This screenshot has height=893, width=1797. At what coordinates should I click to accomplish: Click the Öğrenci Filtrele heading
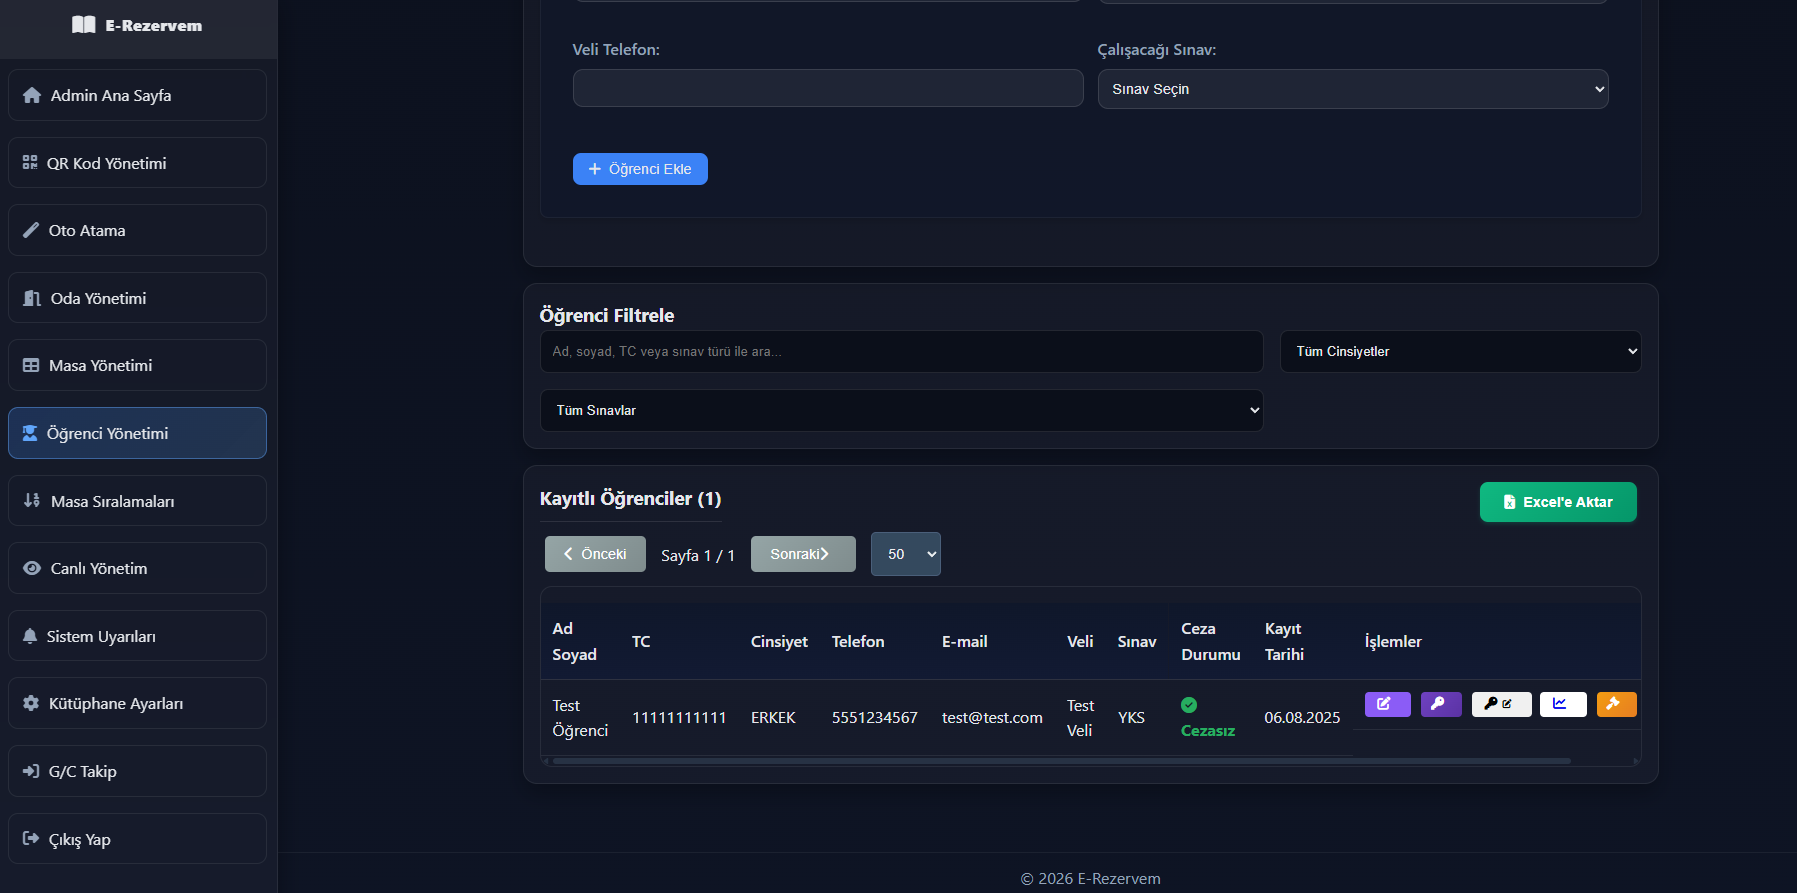pyautogui.click(x=607, y=315)
